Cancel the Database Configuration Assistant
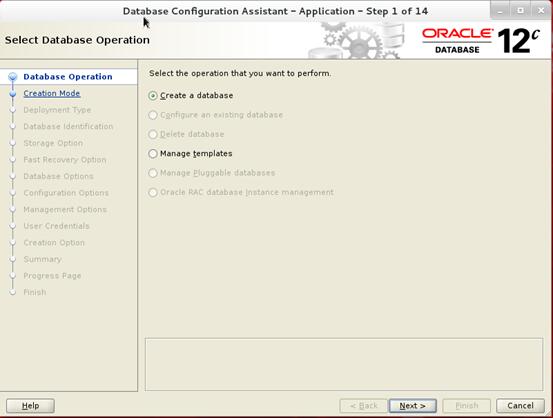553x418 pixels. click(520, 406)
